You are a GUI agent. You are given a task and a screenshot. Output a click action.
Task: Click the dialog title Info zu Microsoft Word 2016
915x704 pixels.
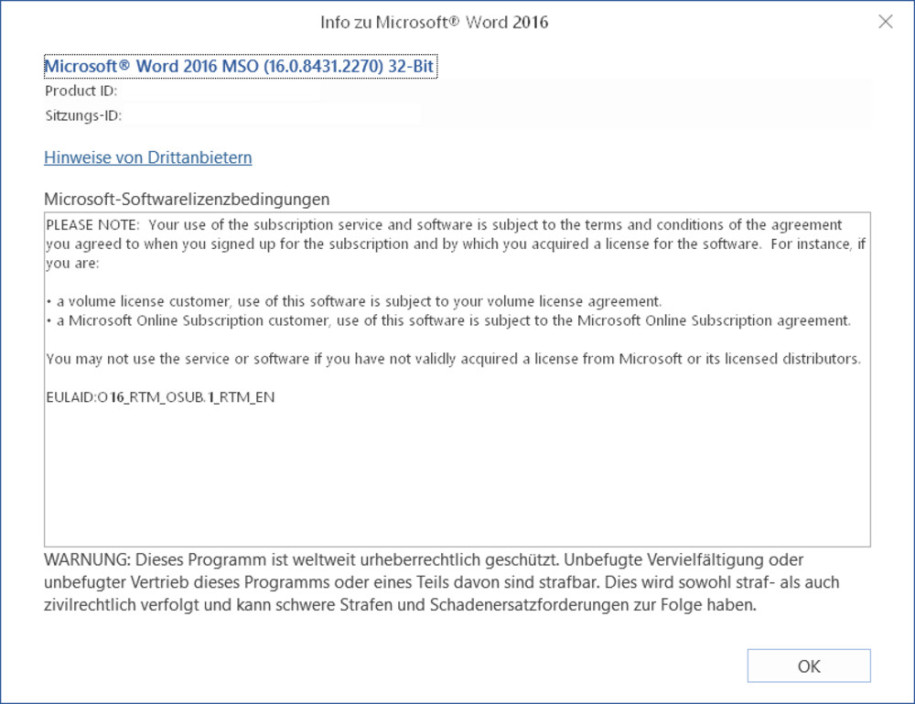click(x=434, y=22)
